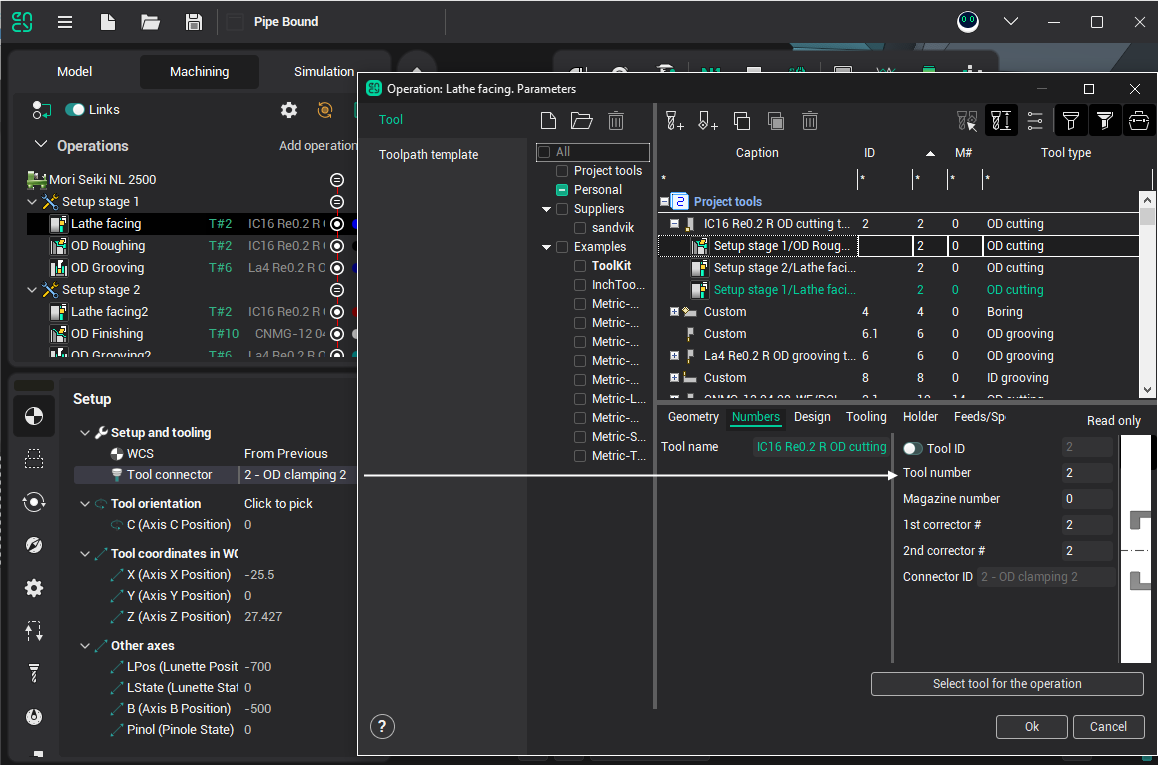Click the help question mark button

(x=382, y=727)
